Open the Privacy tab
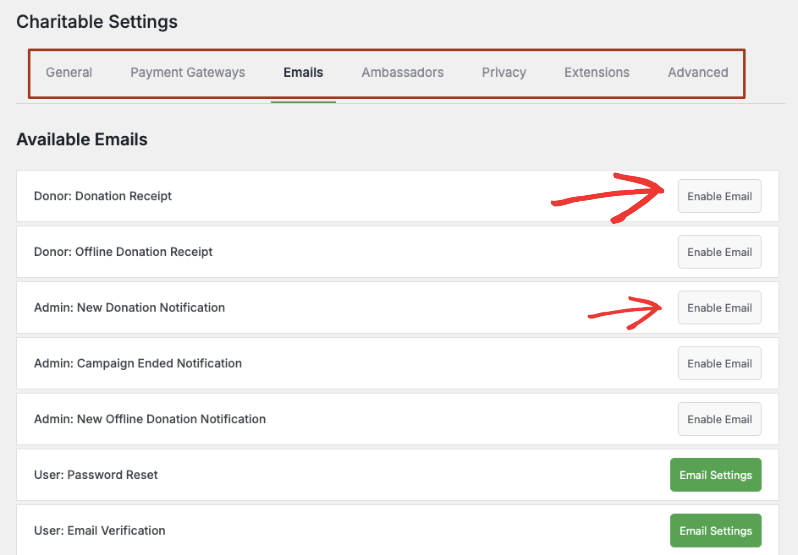Screen dimensions: 798x555 tap(504, 73)
